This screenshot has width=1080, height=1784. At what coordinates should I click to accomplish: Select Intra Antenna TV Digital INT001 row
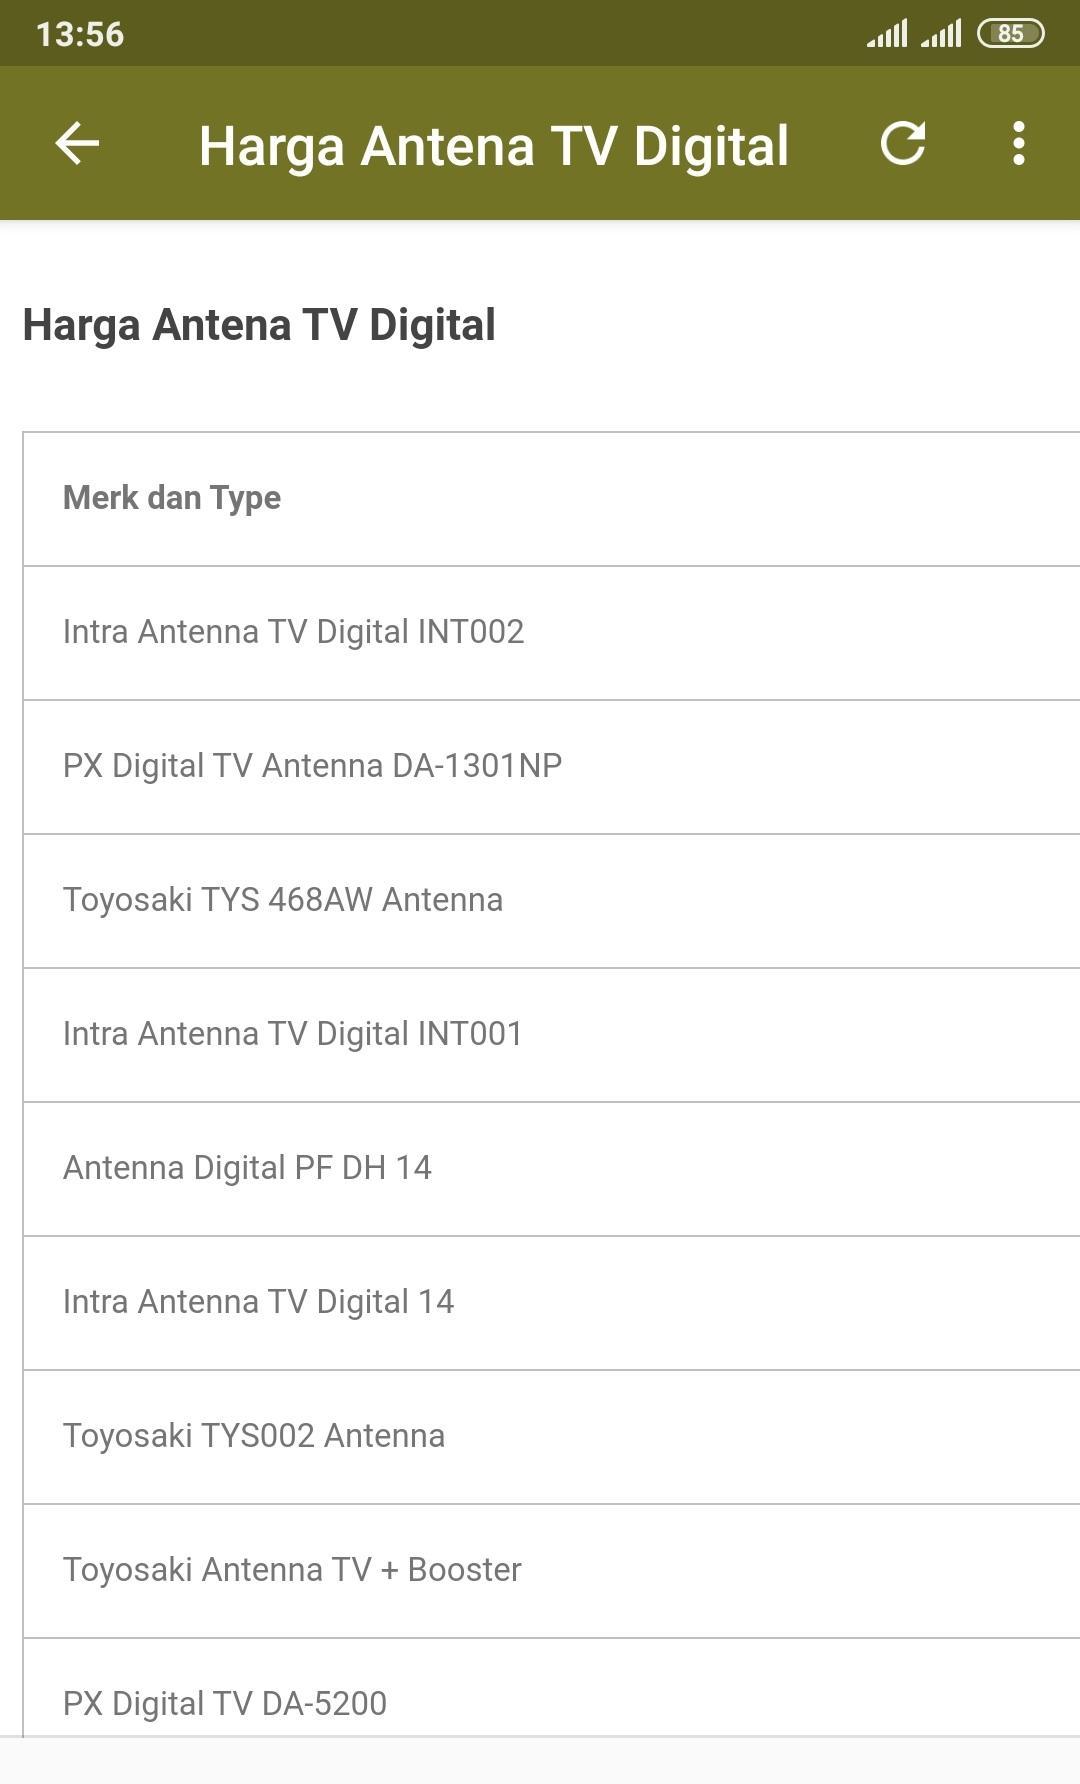point(551,1035)
